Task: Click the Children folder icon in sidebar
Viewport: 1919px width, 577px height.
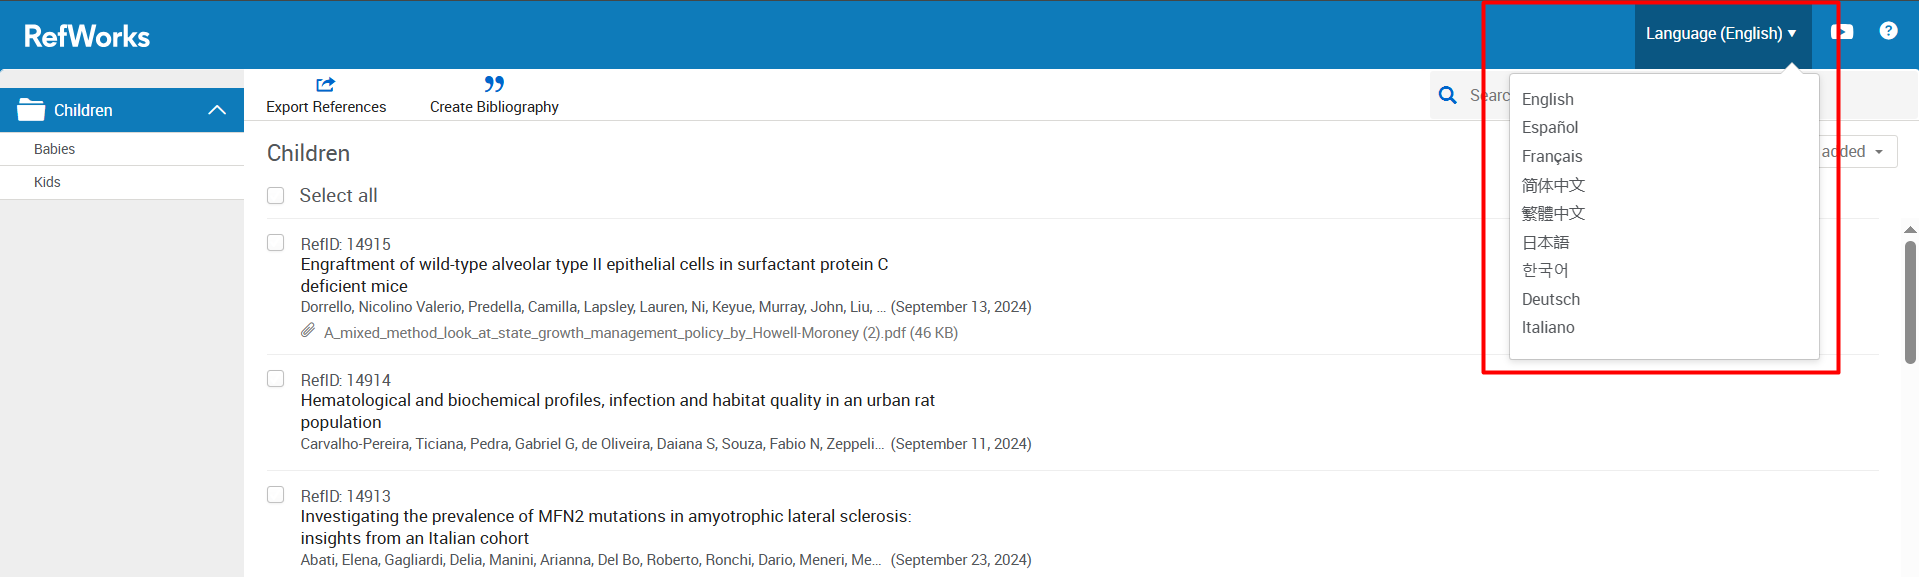Action: pyautogui.click(x=31, y=109)
